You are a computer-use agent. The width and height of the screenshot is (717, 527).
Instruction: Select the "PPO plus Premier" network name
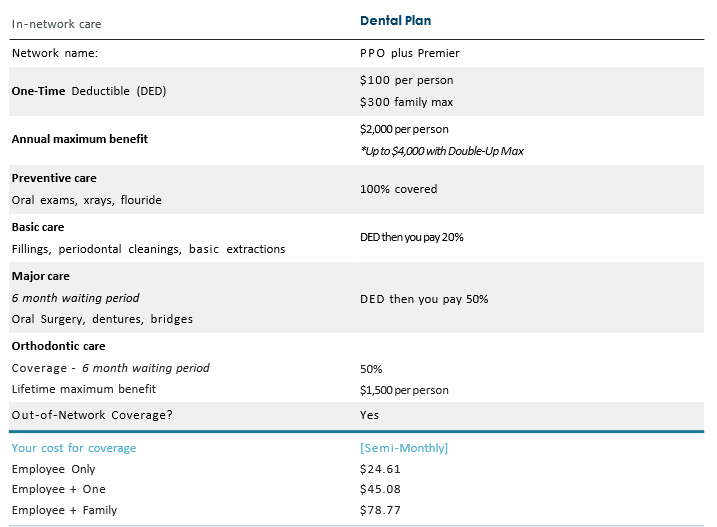[409, 53]
